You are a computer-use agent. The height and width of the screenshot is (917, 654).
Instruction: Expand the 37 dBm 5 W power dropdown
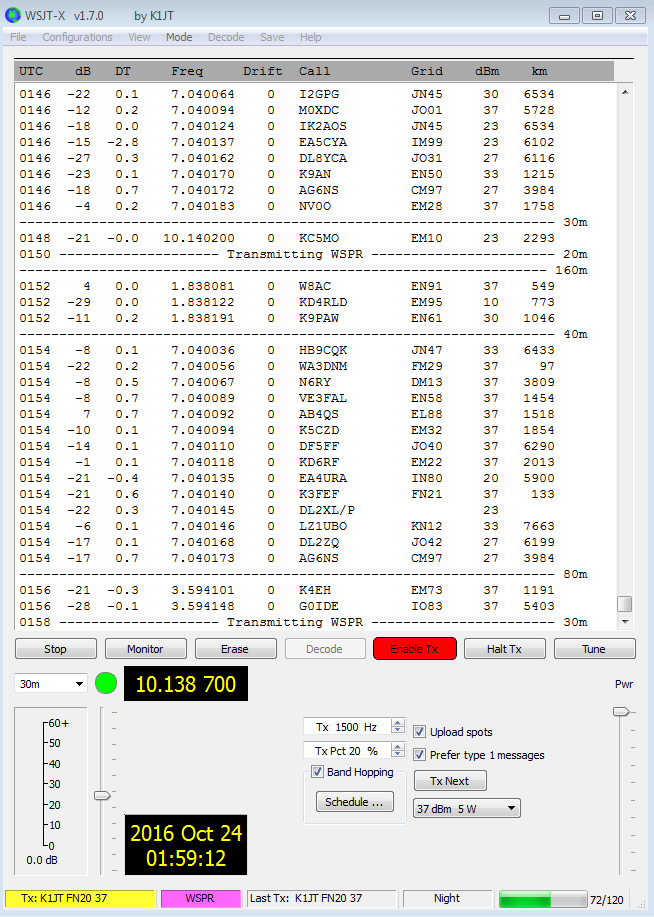pyautogui.click(x=467, y=808)
